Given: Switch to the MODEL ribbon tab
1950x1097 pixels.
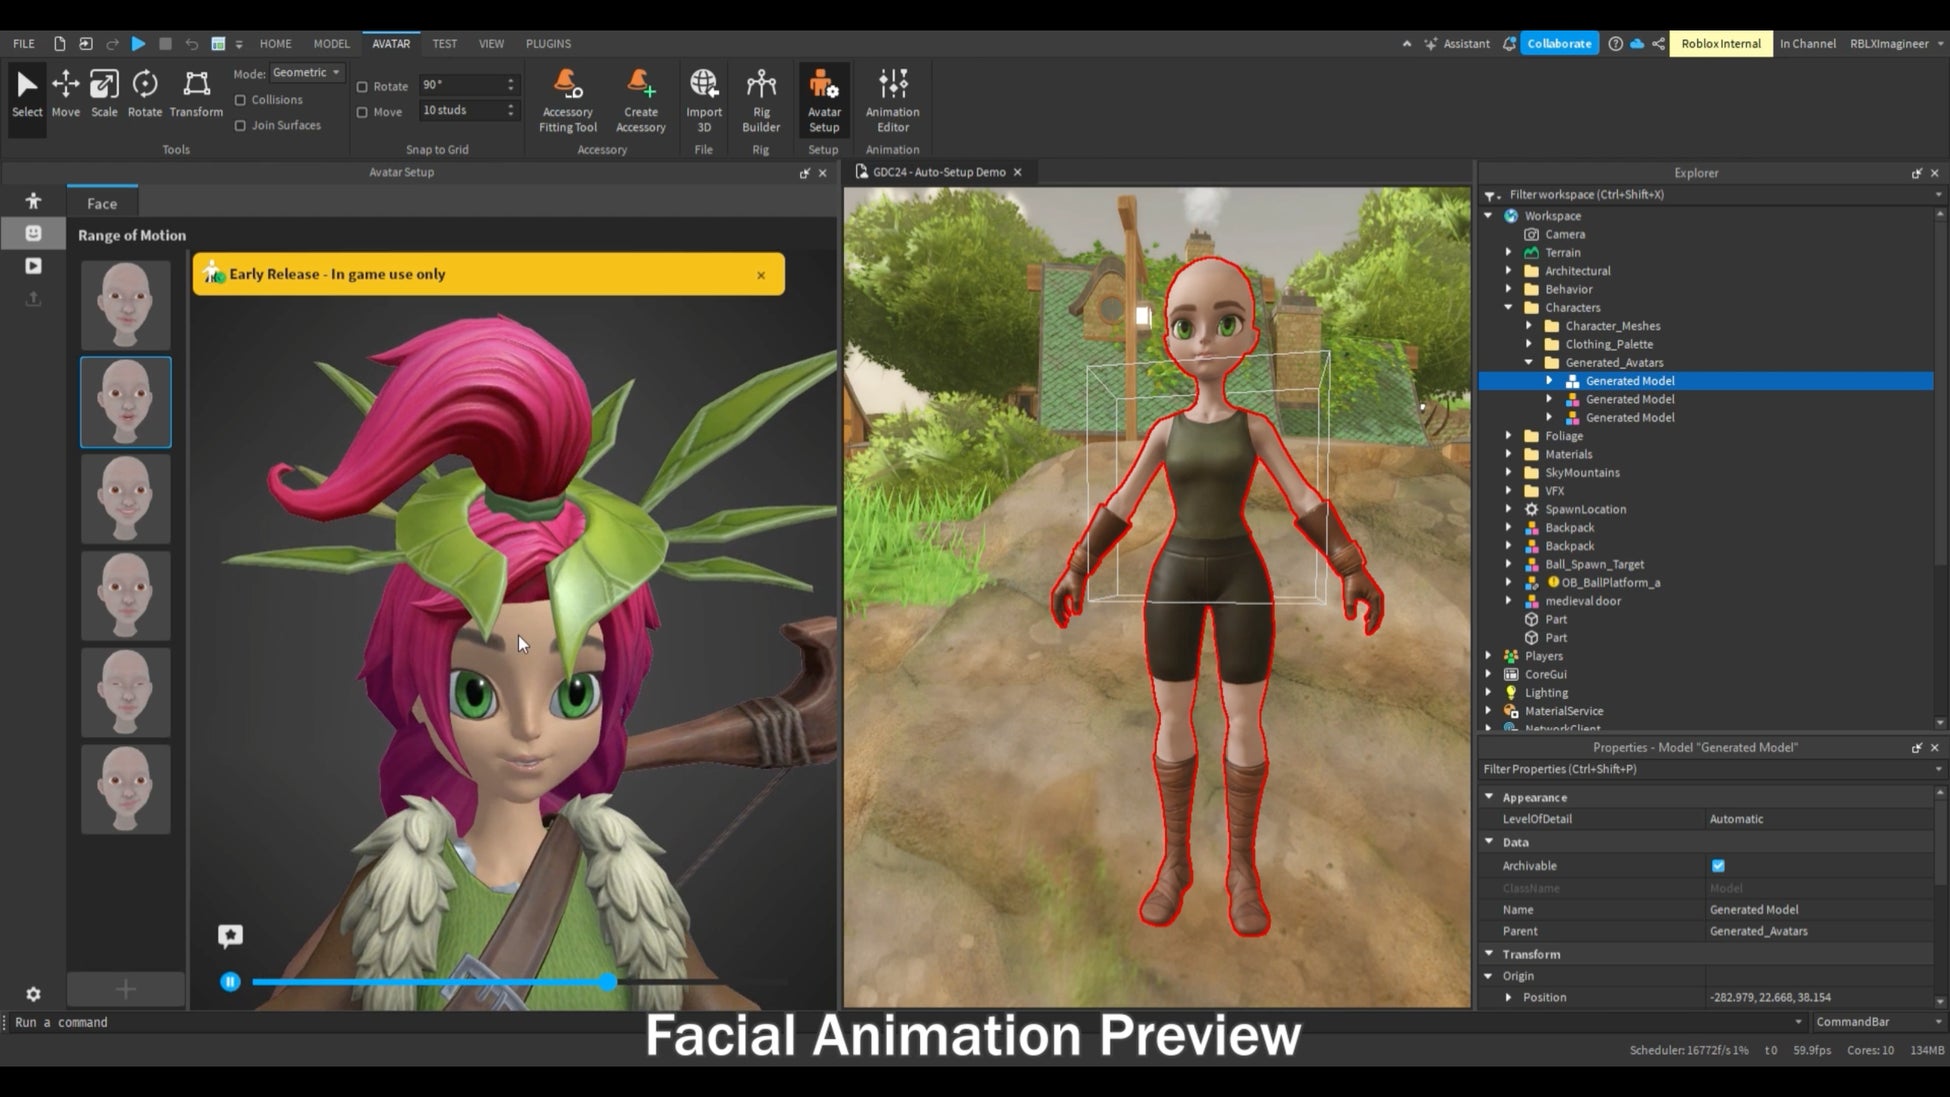Looking at the screenshot, I should pos(331,44).
